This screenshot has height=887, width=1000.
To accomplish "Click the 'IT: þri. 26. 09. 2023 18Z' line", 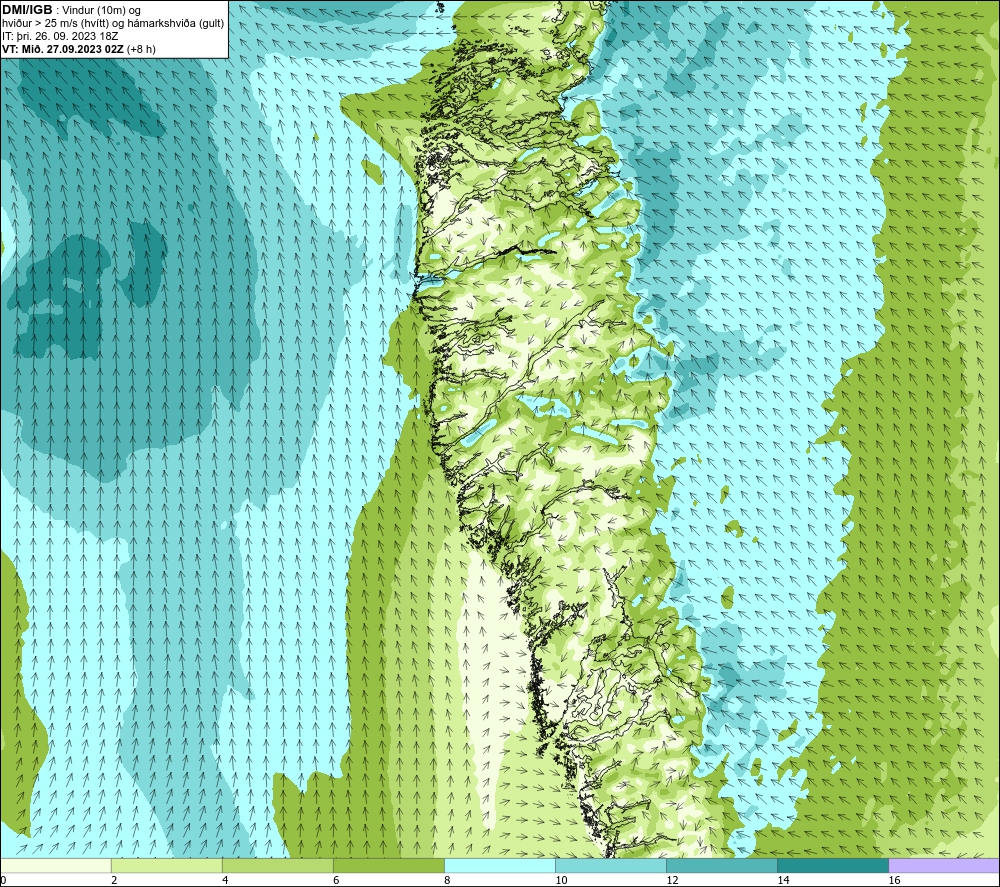I will (x=61, y=36).
